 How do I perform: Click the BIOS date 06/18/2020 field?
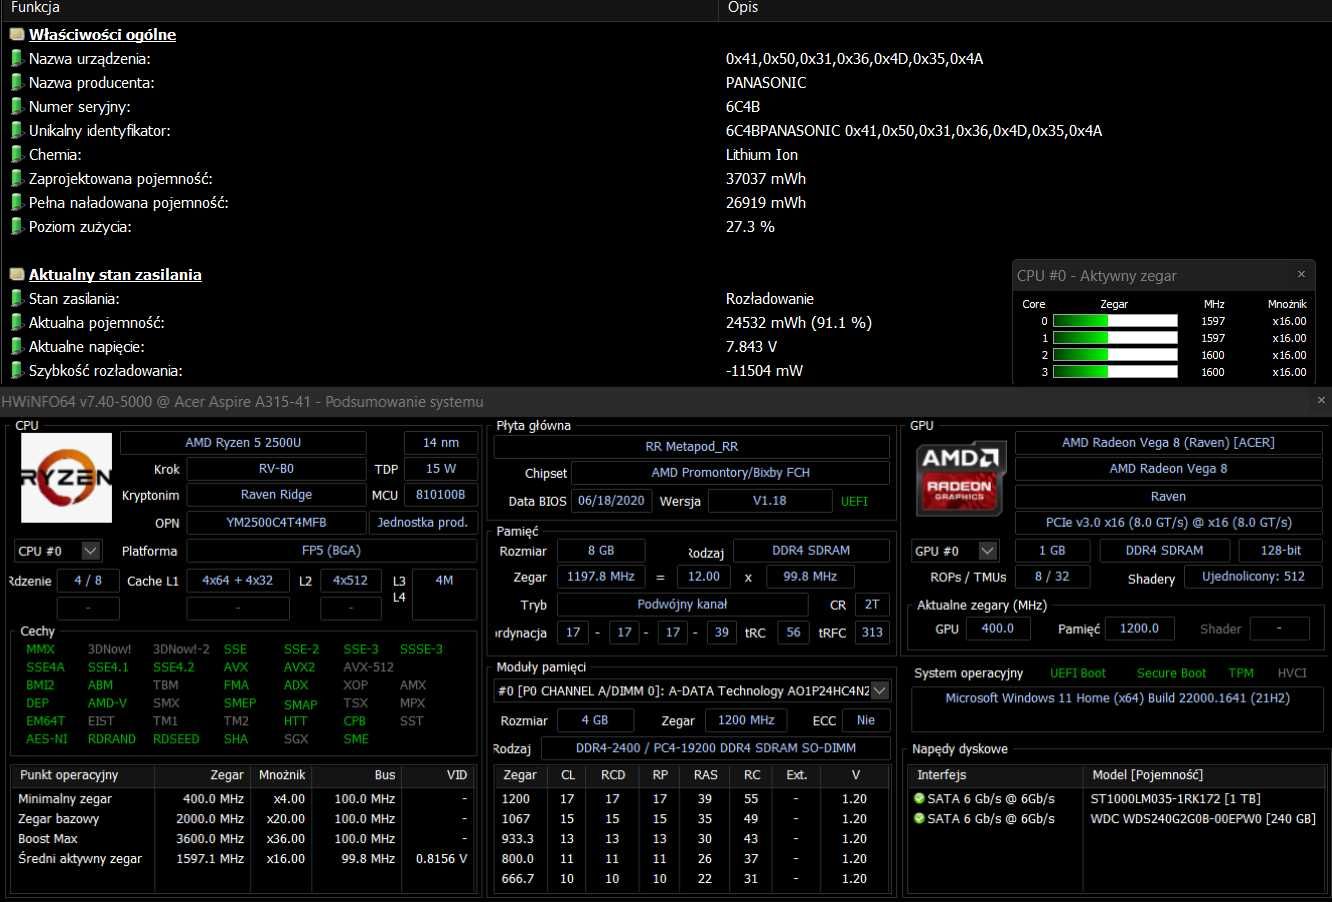pyautogui.click(x=612, y=501)
